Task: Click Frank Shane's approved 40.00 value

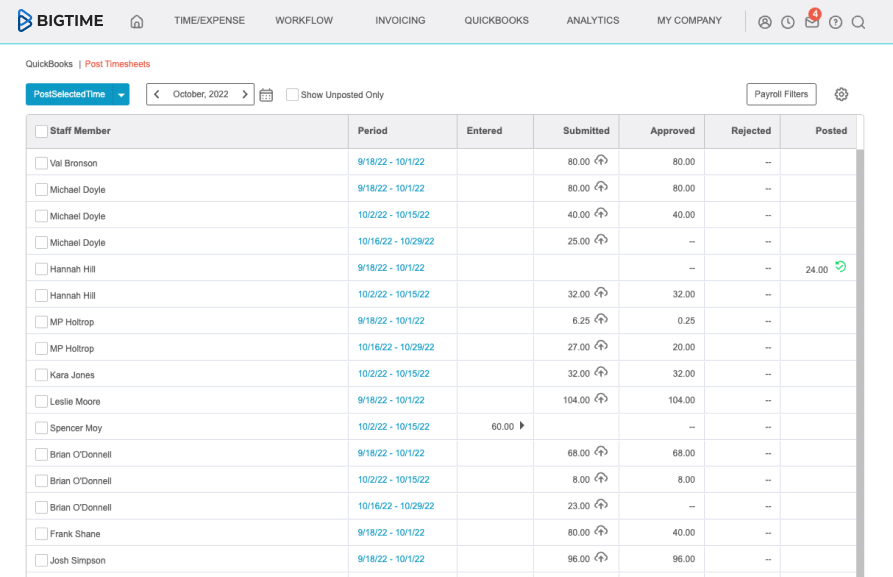Action: pyautogui.click(x=683, y=533)
